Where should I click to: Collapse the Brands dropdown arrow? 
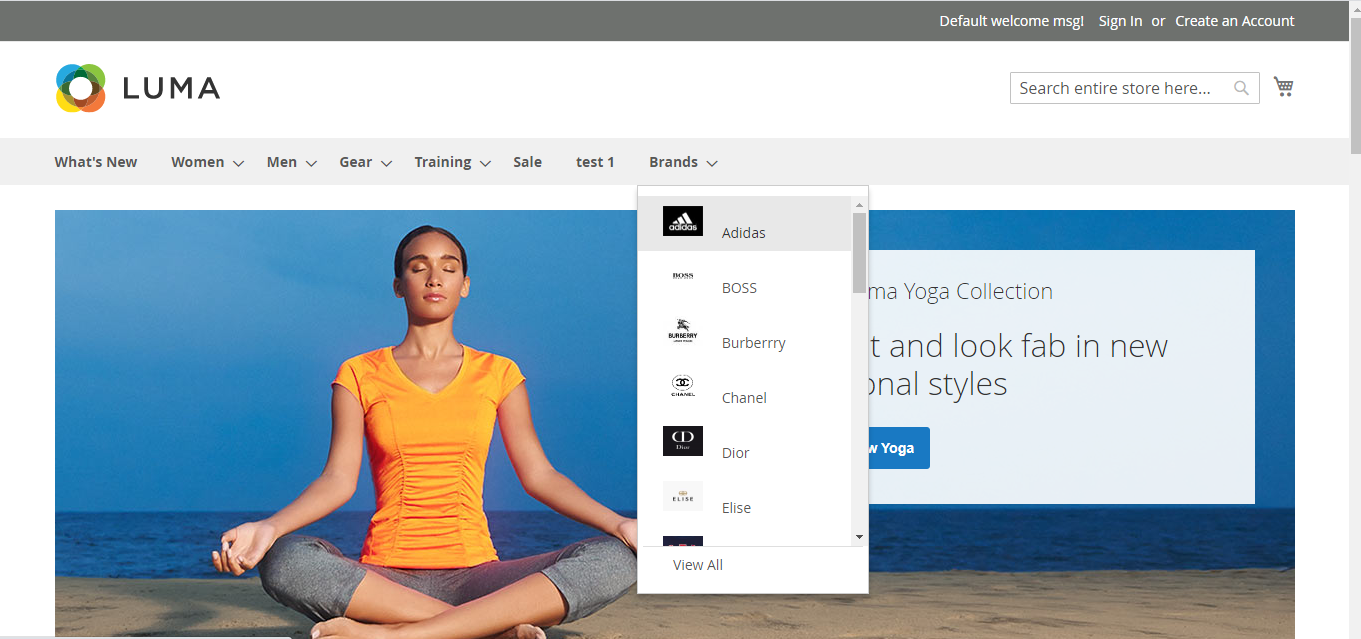(x=712, y=163)
